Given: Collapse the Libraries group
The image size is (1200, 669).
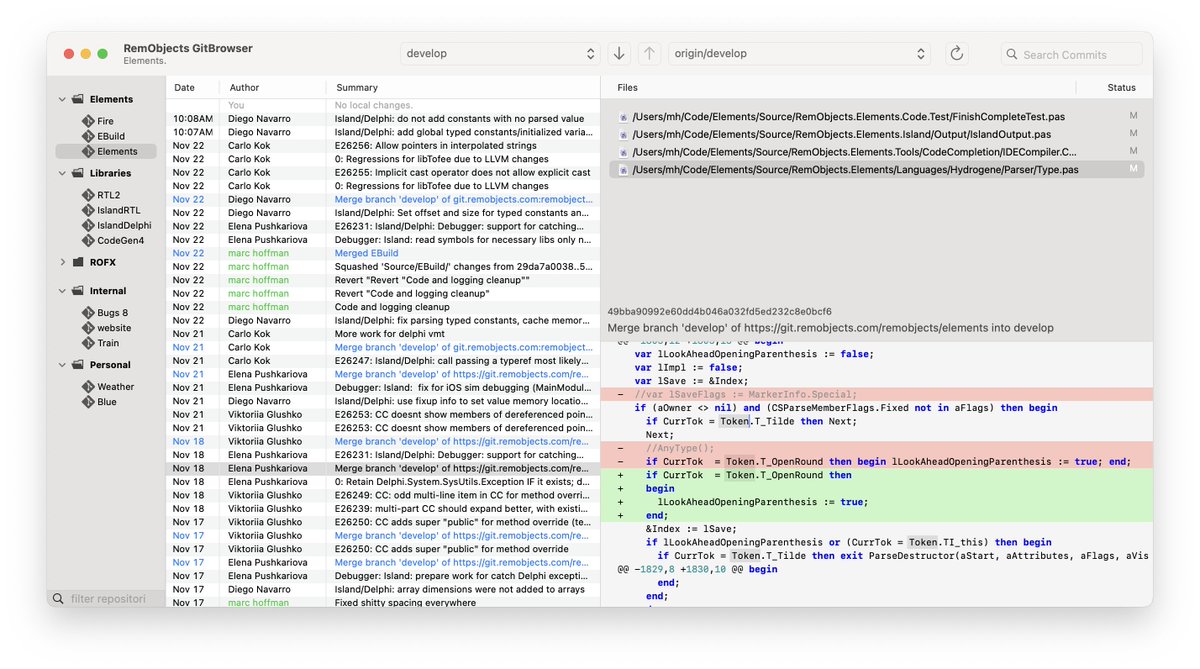Looking at the screenshot, I should click(x=62, y=173).
